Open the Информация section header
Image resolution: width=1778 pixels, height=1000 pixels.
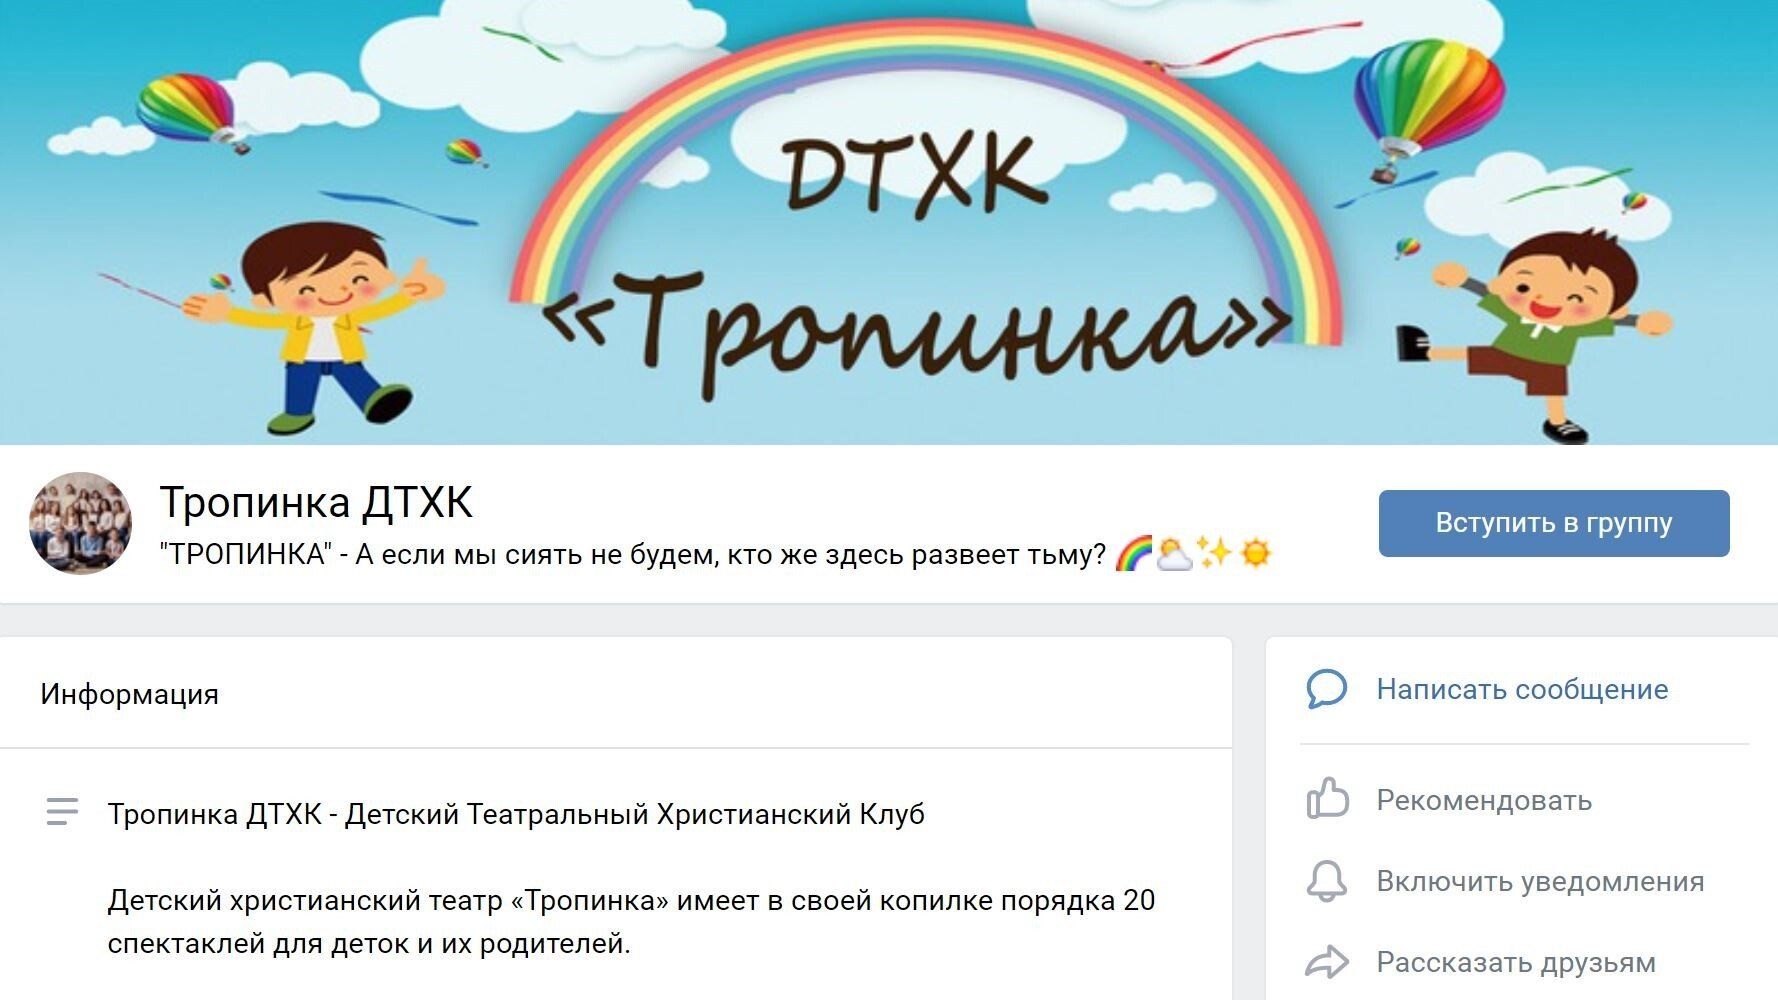[129, 694]
